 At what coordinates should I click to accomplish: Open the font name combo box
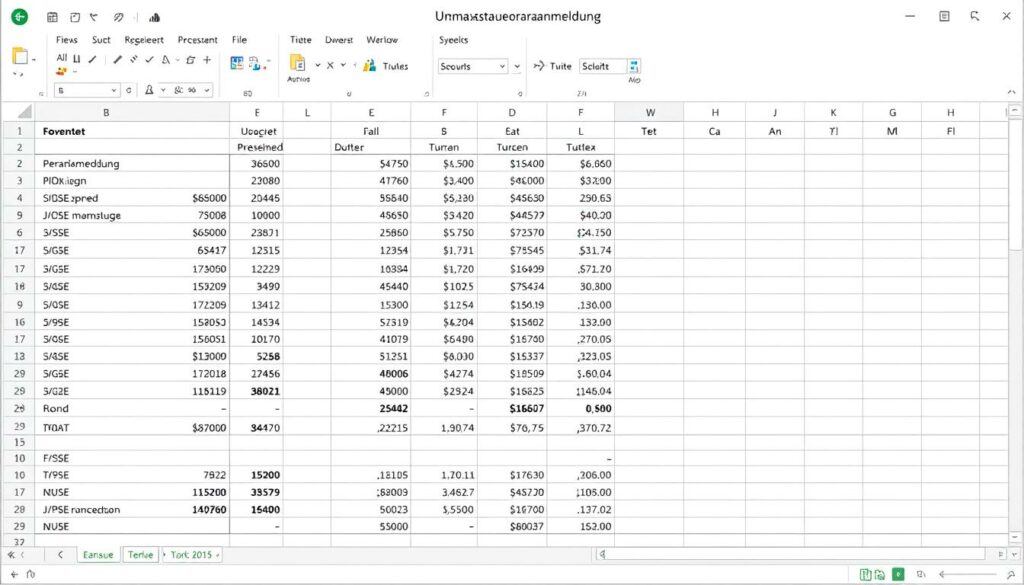coord(88,90)
